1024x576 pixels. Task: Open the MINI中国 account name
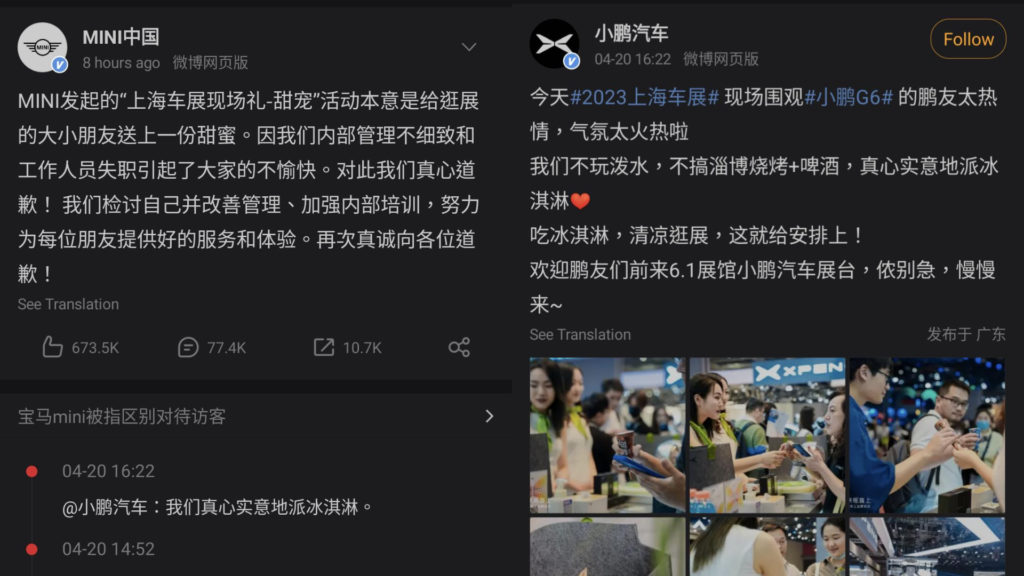tap(121, 37)
